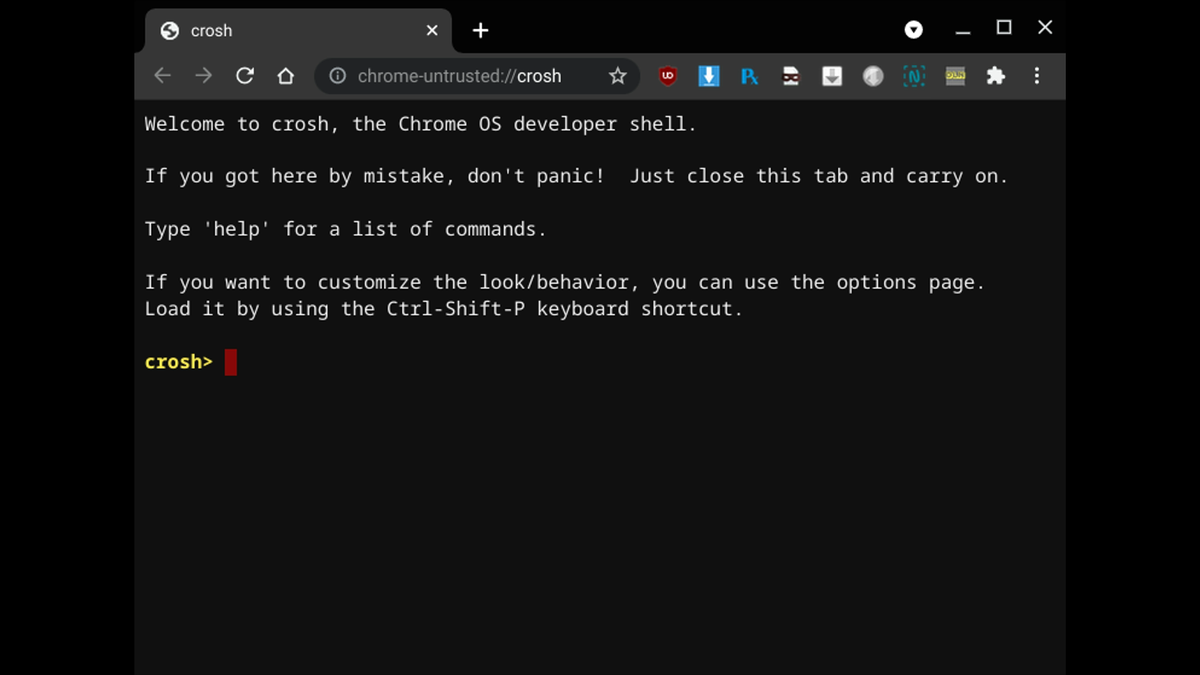Open the blue Px extension
This screenshot has height=675, width=1200.
[750, 76]
